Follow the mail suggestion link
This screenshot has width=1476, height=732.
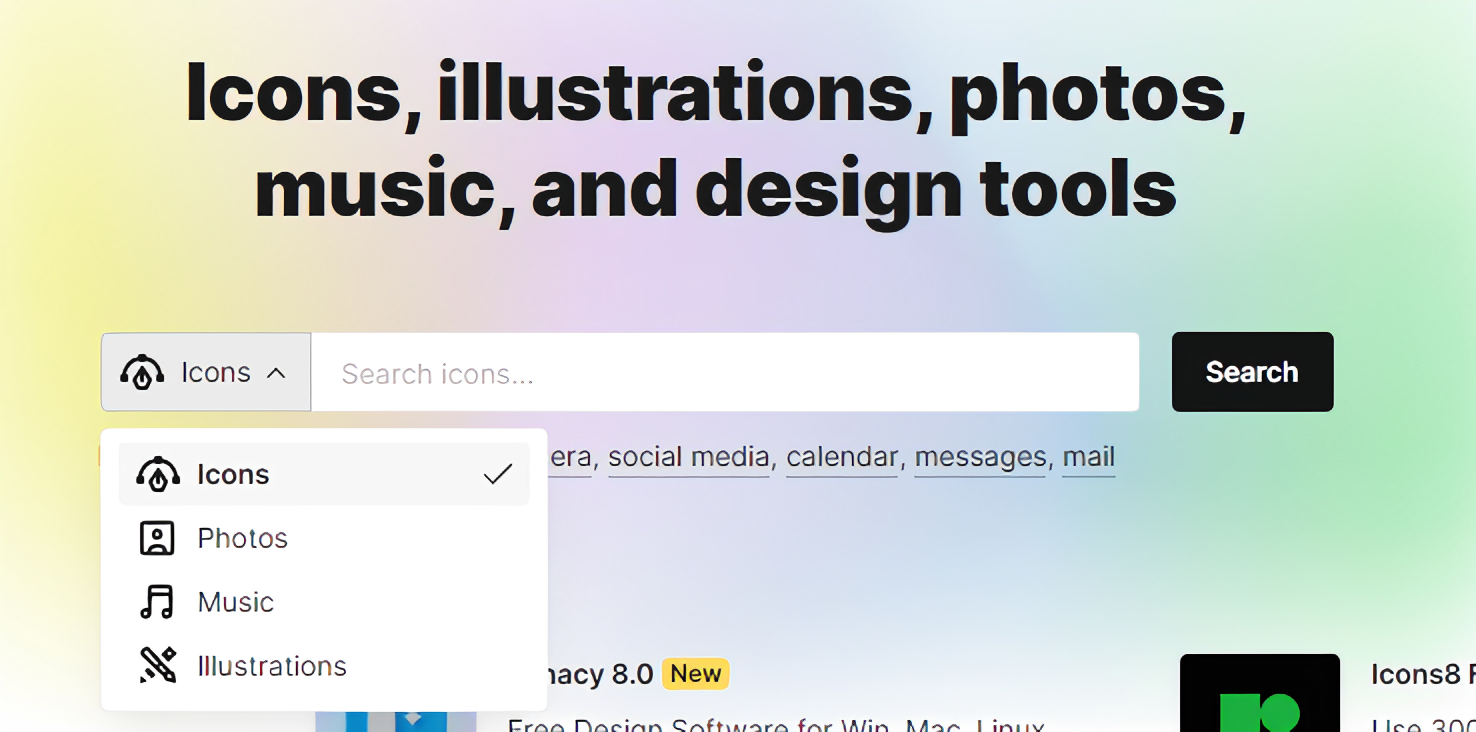tap(1088, 457)
